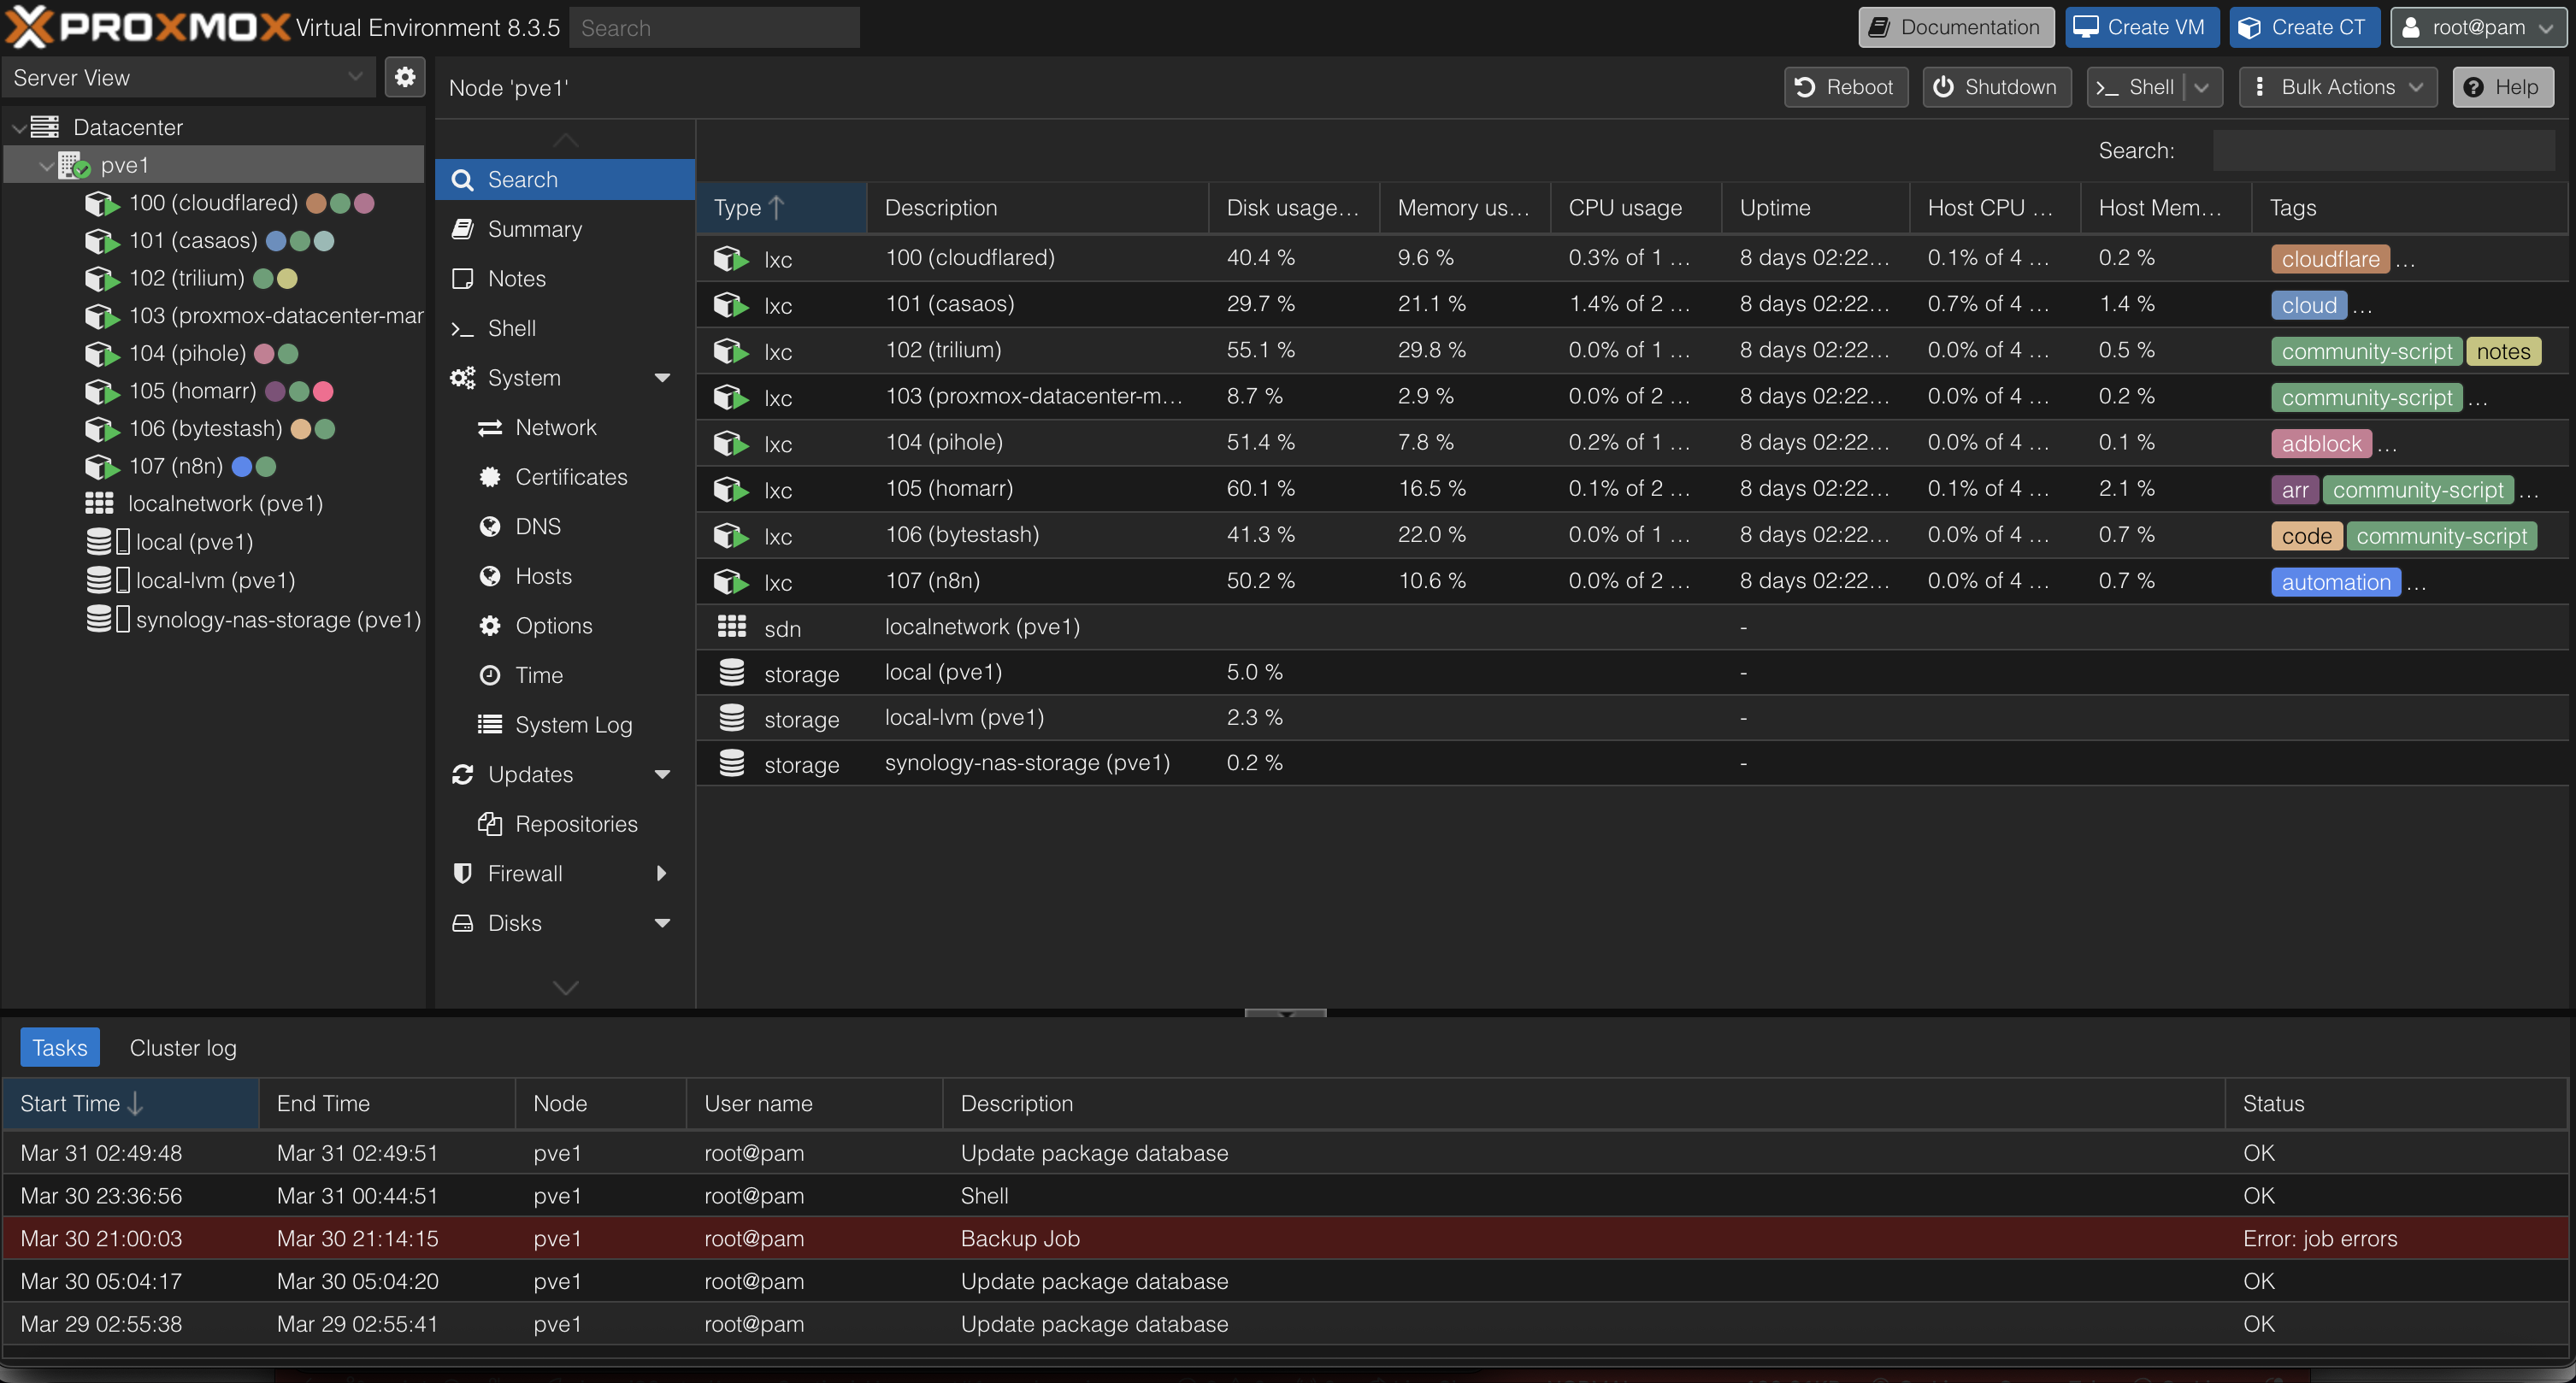
Task: Open the Summary menu item
Action: point(565,229)
